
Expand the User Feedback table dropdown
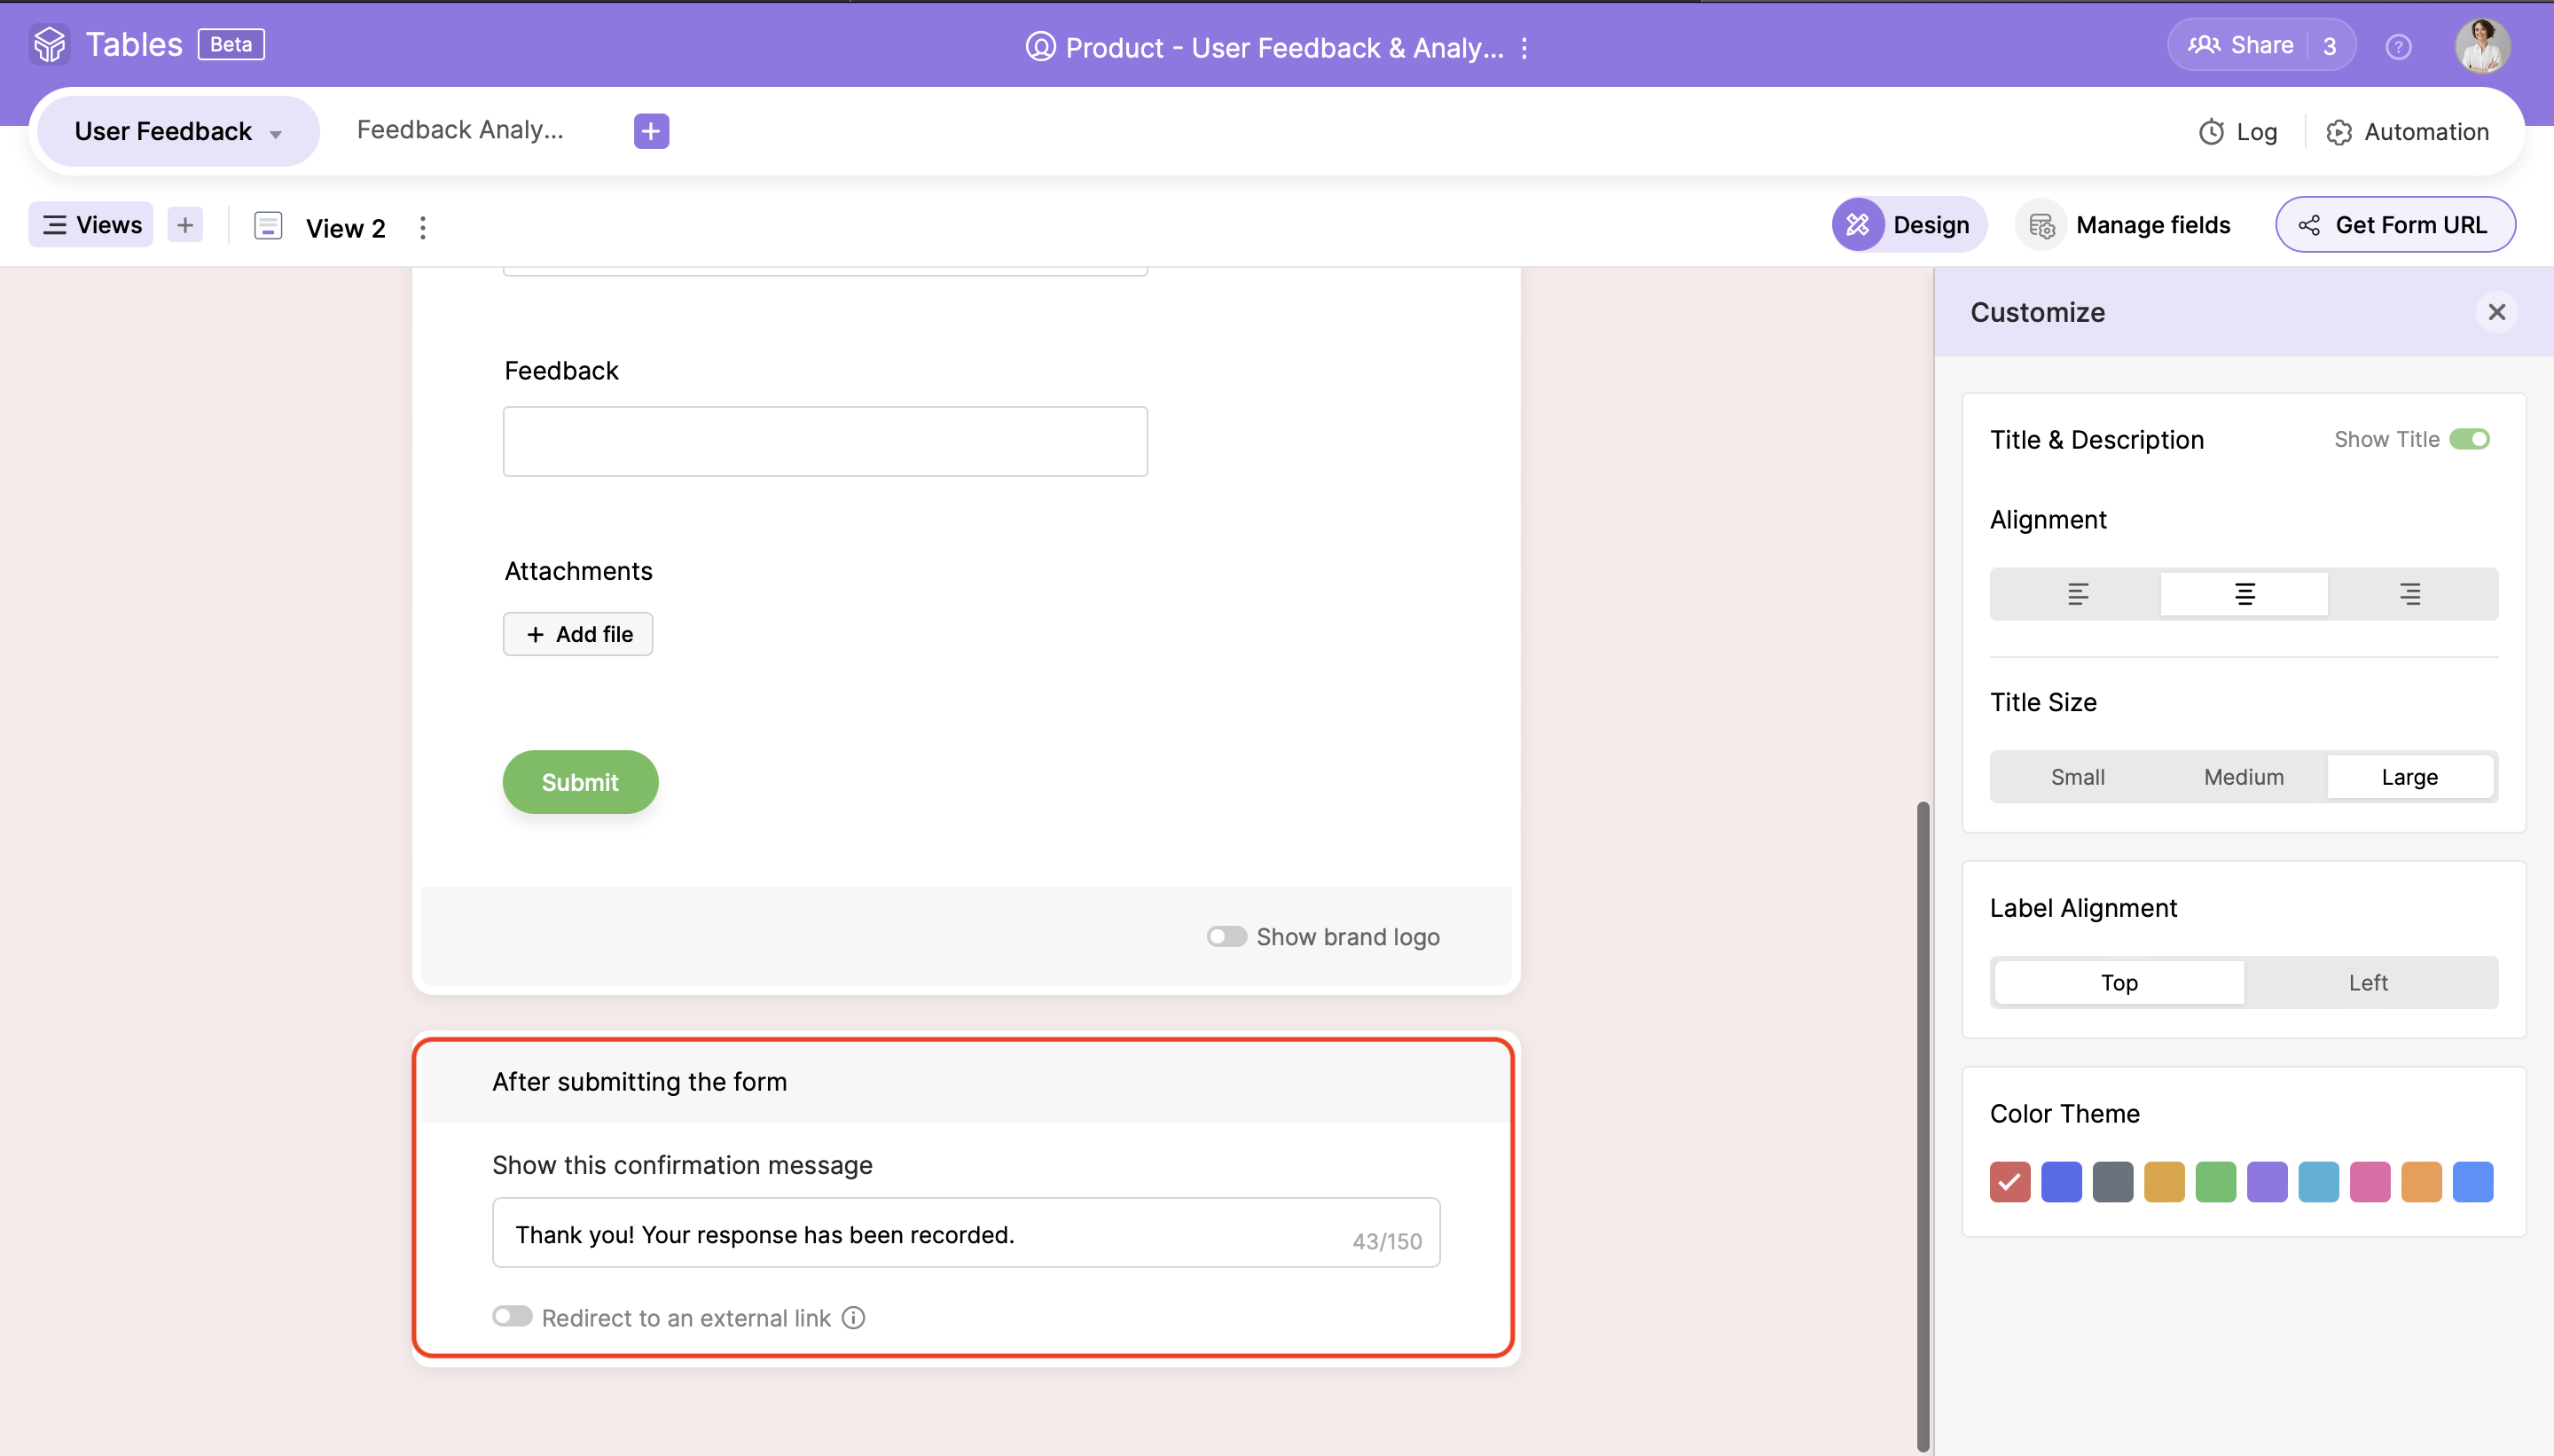click(x=276, y=133)
